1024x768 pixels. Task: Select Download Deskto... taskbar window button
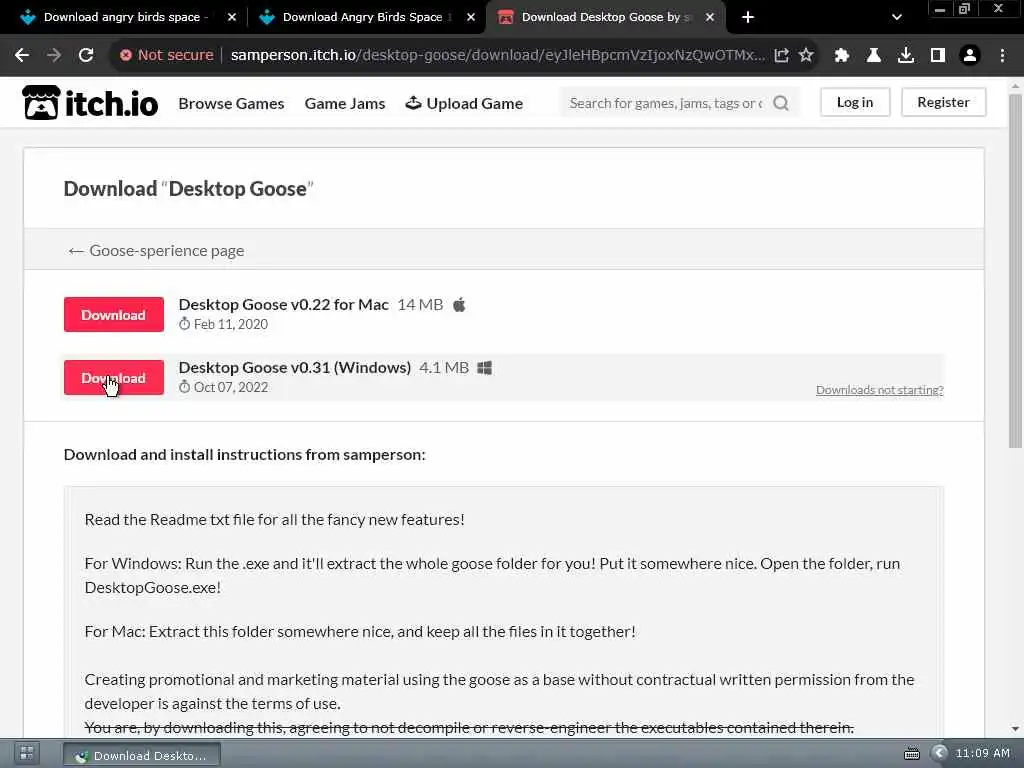pyautogui.click(x=142, y=755)
